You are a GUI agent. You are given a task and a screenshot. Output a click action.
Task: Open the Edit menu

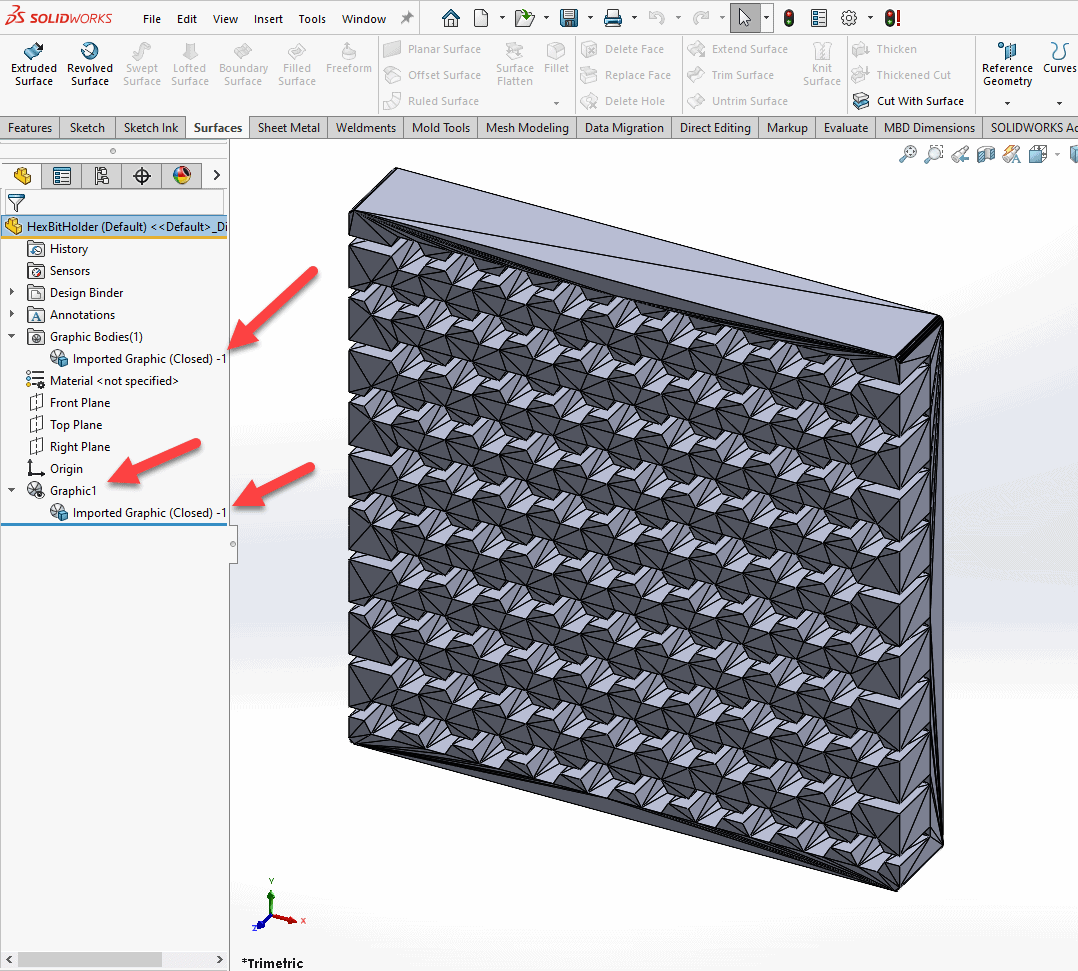[x=187, y=19]
